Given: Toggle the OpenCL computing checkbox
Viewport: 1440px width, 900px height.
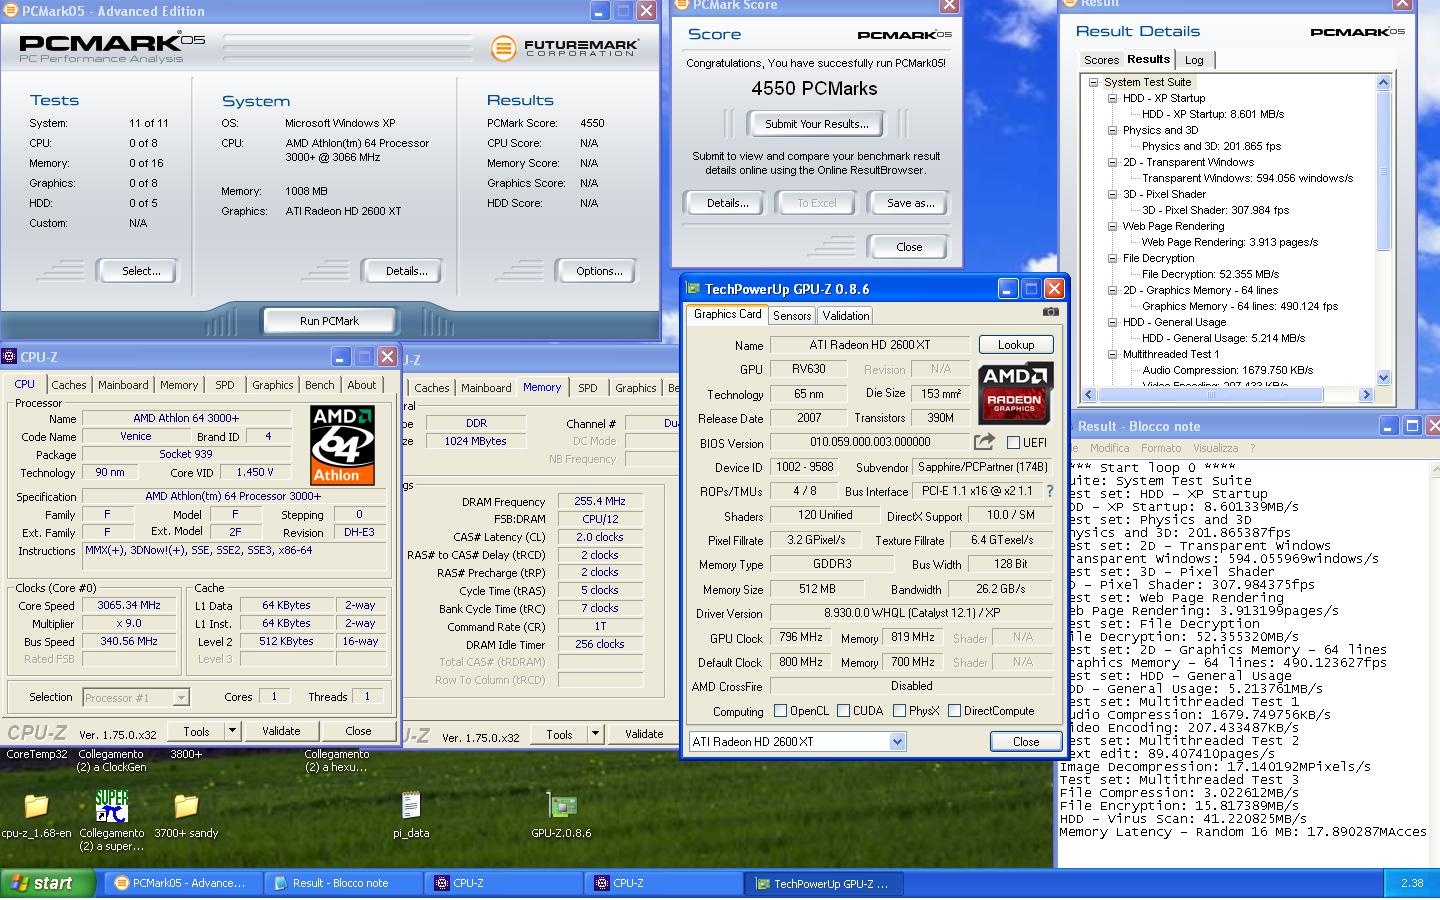Looking at the screenshot, I should coord(780,711).
